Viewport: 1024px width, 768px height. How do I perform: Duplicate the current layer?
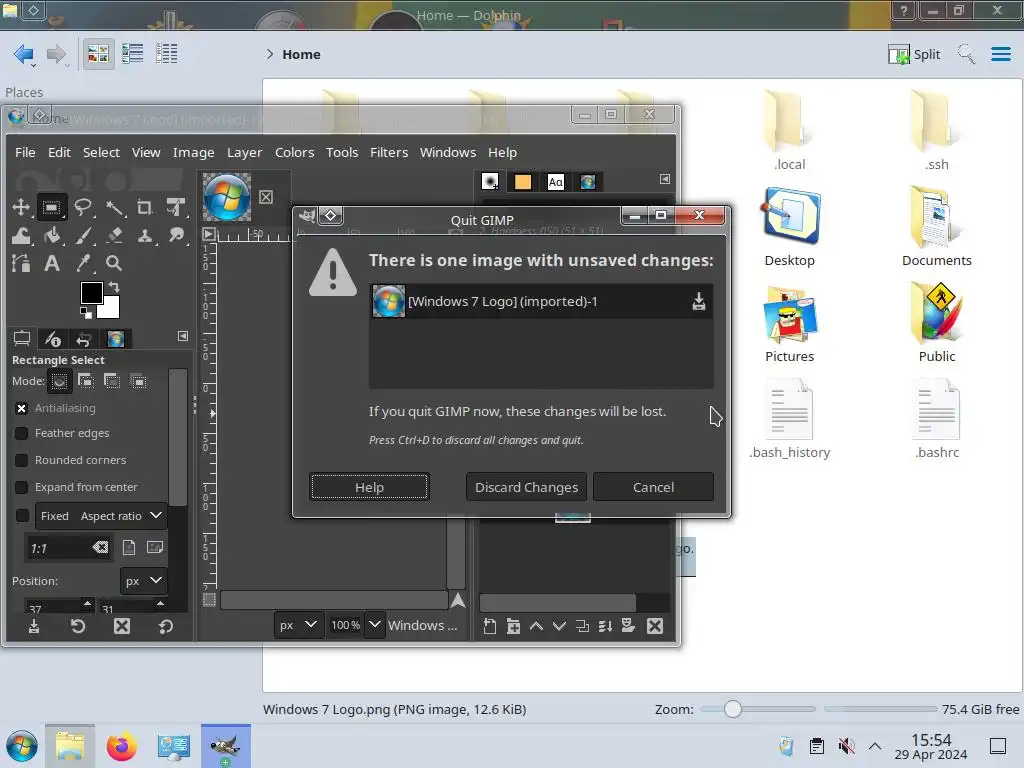[x=582, y=626]
